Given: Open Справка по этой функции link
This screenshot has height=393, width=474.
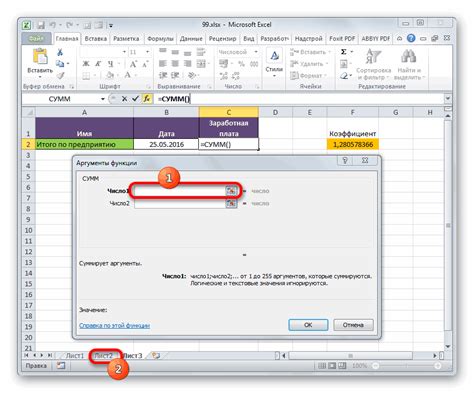Looking at the screenshot, I should pos(114,325).
